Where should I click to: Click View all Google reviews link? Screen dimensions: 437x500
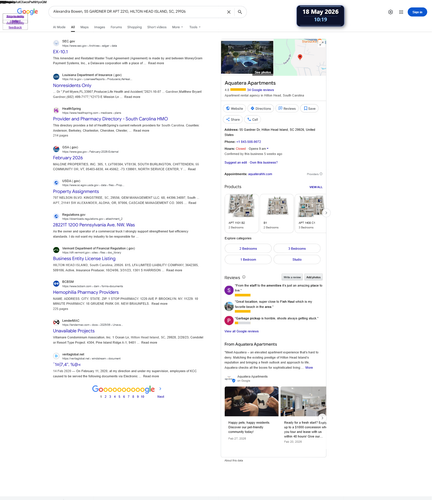(x=241, y=331)
